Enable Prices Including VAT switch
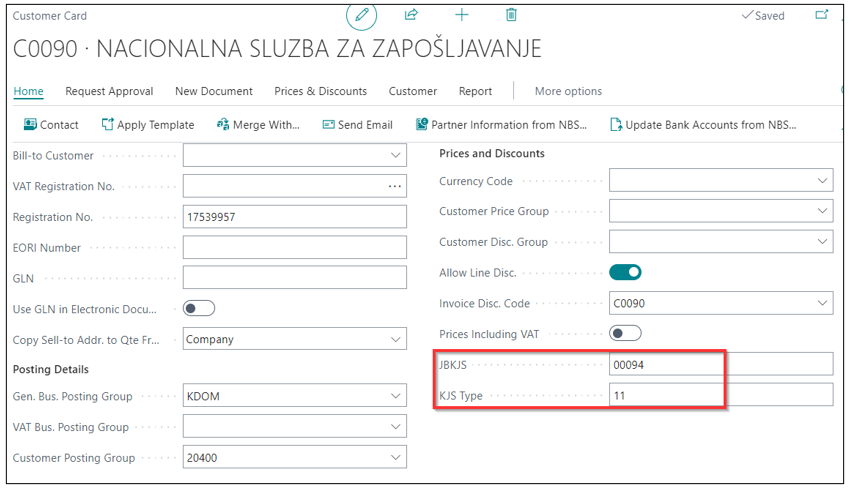Image resolution: width=850 pixels, height=490 pixels. pos(625,333)
